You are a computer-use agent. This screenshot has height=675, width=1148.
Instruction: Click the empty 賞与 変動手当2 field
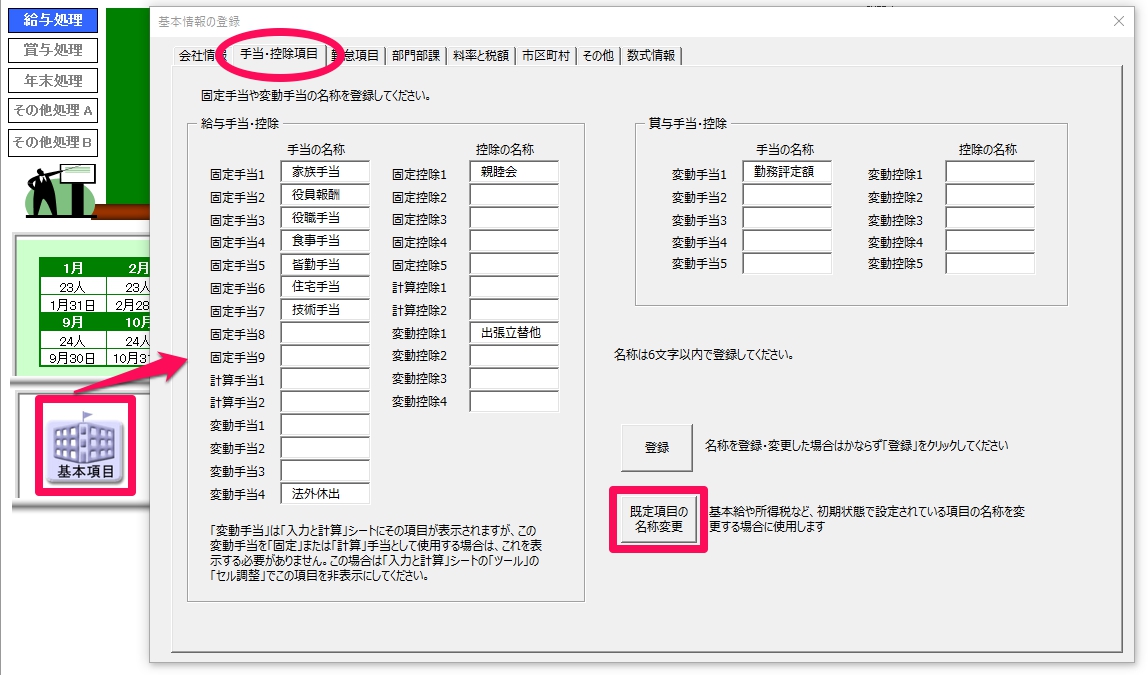787,195
